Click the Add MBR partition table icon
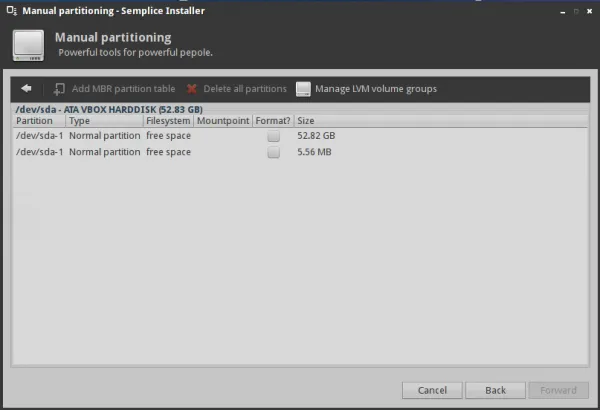This screenshot has width=600, height=410. pyautogui.click(x=59, y=89)
